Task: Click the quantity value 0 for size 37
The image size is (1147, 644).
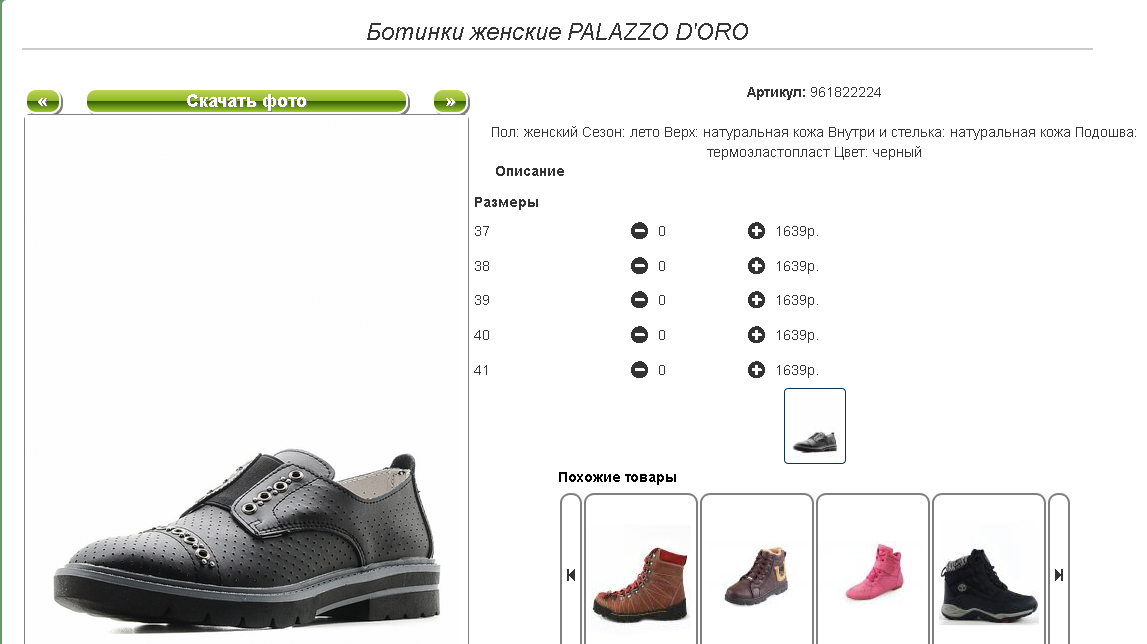Action: click(662, 231)
